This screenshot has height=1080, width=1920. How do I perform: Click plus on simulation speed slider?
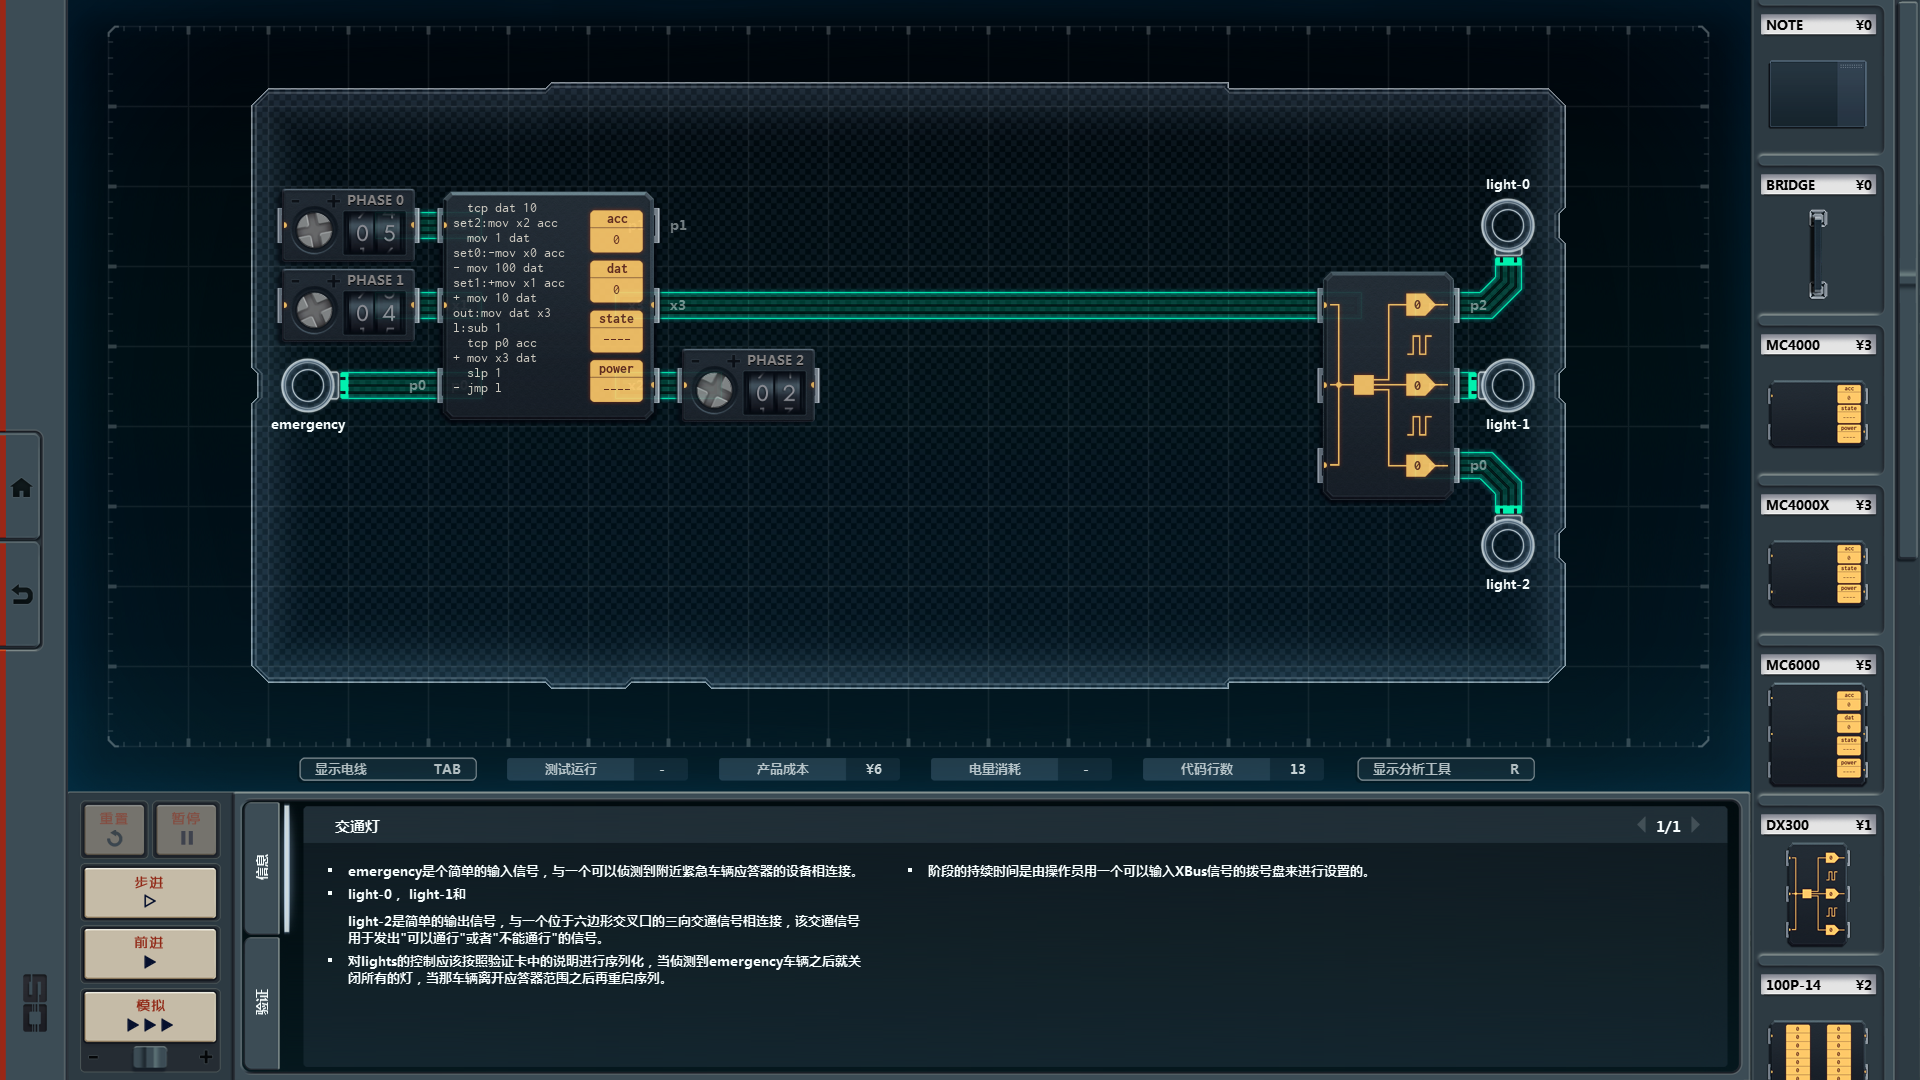point(206,1057)
